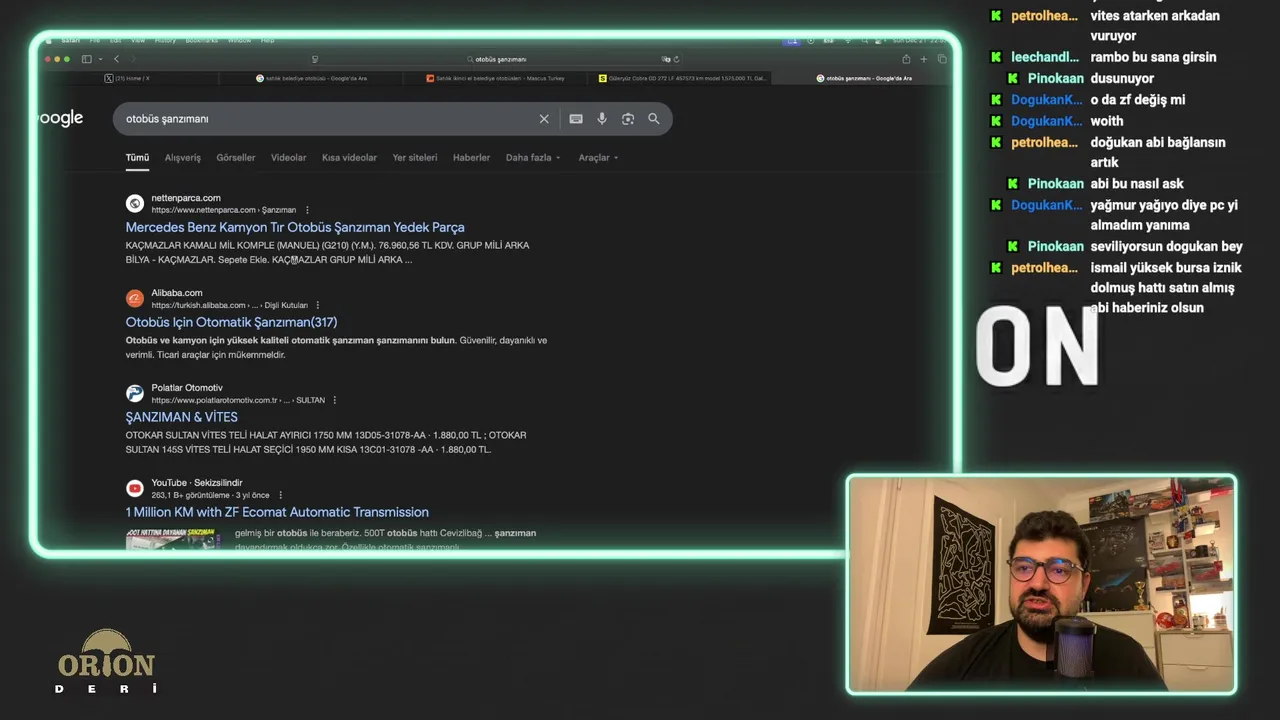Switch to the Videolar search tab
1280x720 pixels.
289,158
